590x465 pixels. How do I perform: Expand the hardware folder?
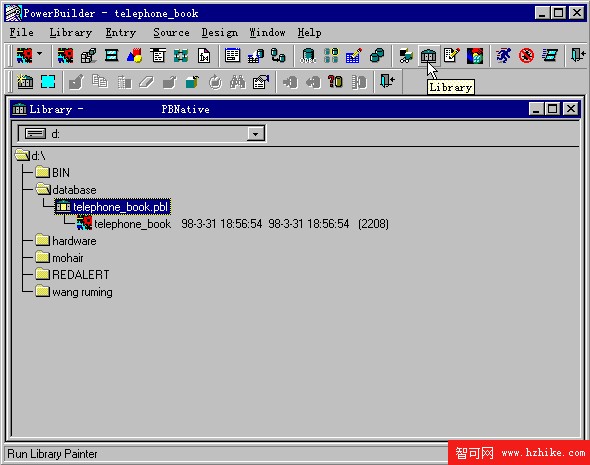click(66, 241)
